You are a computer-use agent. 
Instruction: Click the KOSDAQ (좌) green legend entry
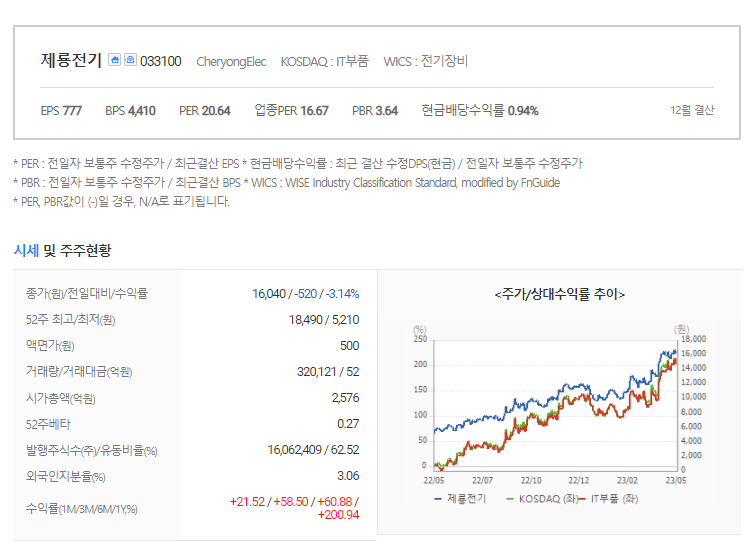pos(542,499)
